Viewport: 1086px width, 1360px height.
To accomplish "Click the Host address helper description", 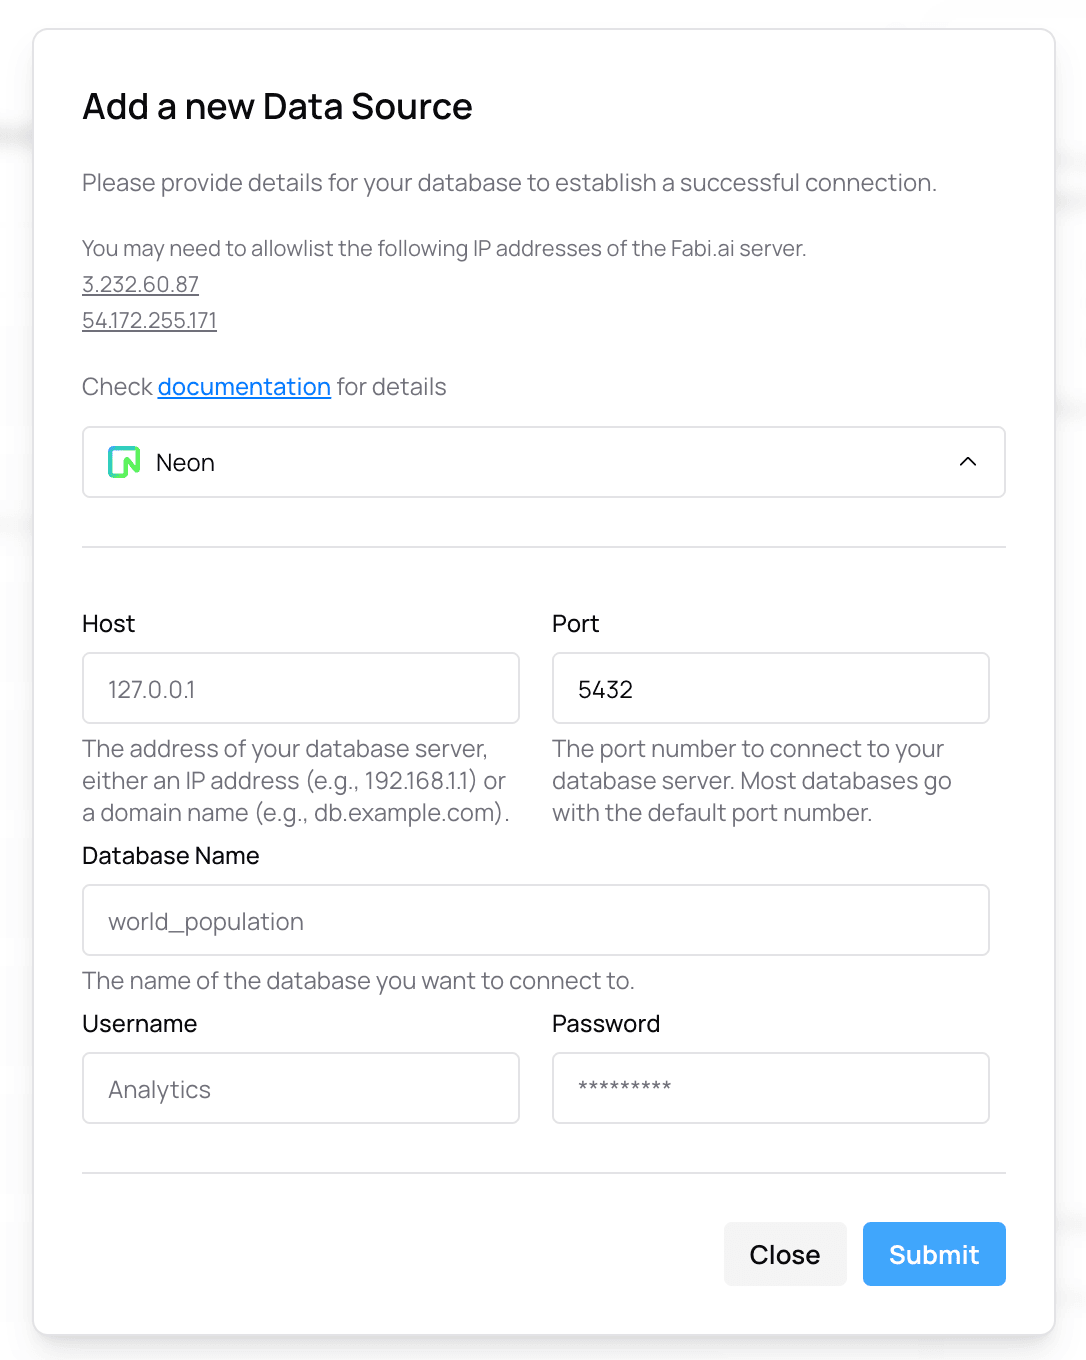I will pos(295,781).
